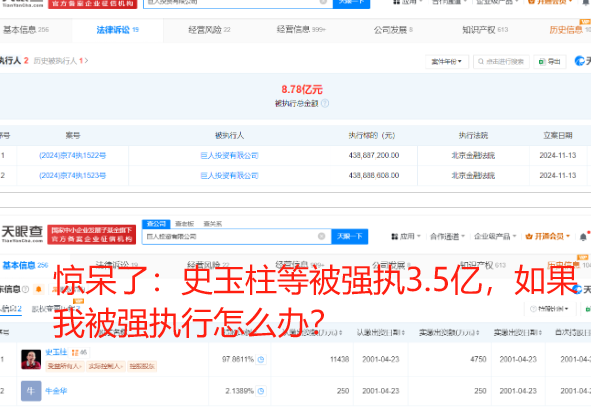This screenshot has height=408, width=591.
Task: Click chart icon beside 97.8611%
Action: point(261,360)
